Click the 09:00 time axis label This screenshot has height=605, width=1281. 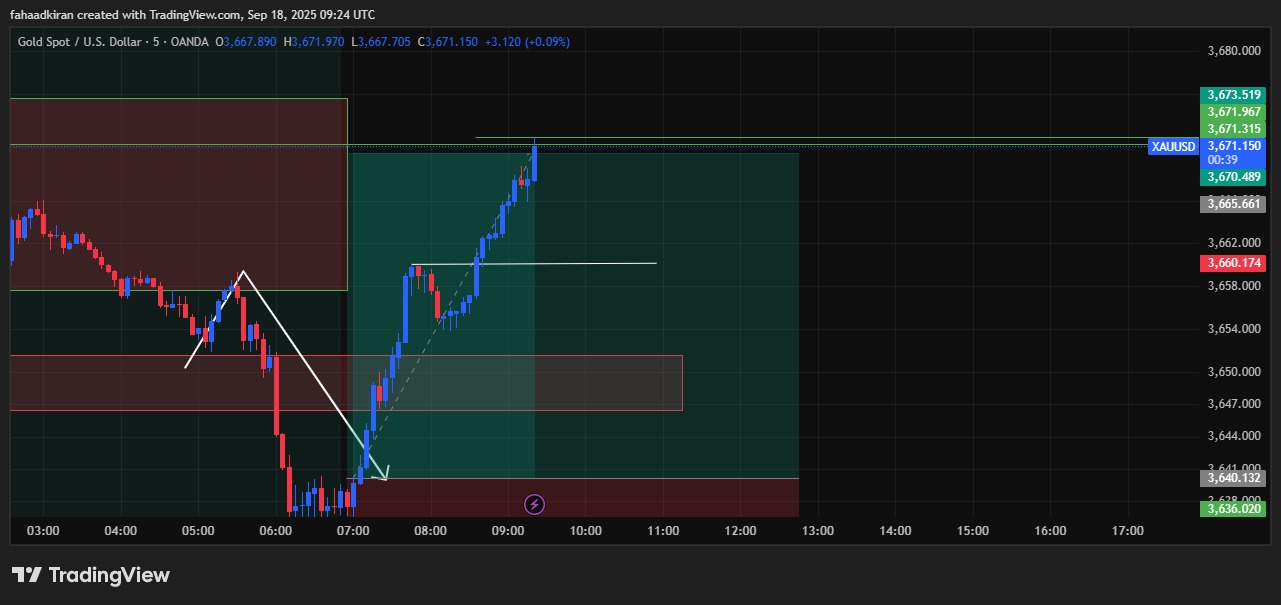tap(508, 531)
